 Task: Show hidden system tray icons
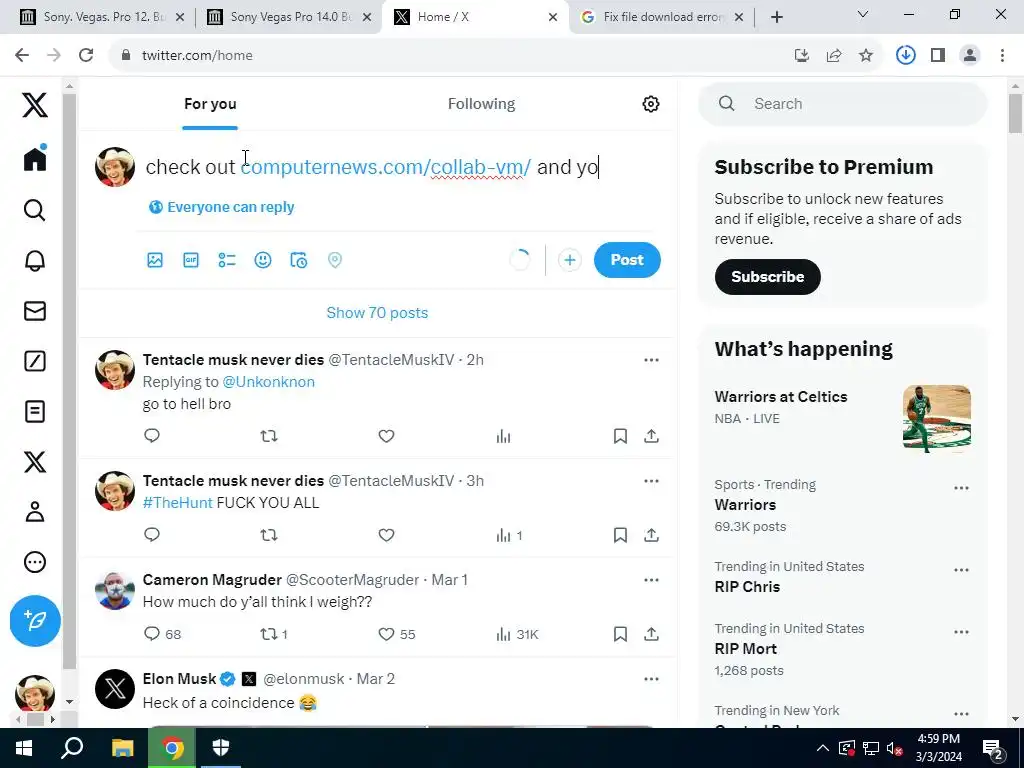coord(823,748)
